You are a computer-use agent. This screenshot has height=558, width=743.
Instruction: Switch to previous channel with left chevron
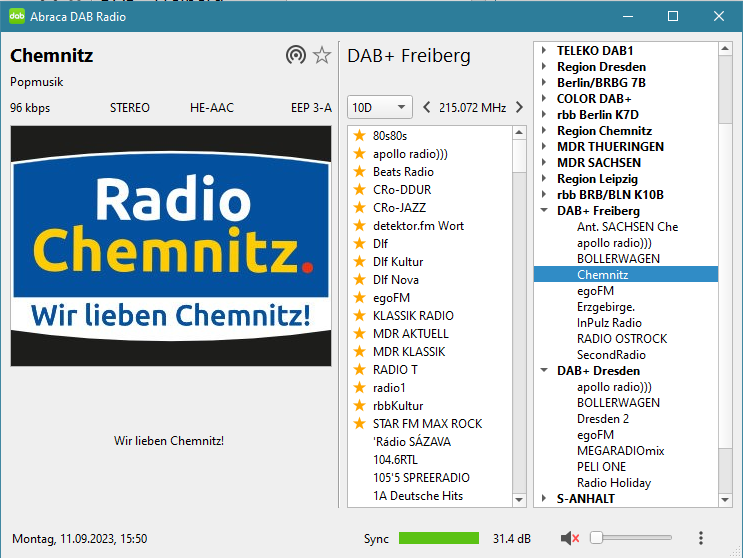click(427, 107)
